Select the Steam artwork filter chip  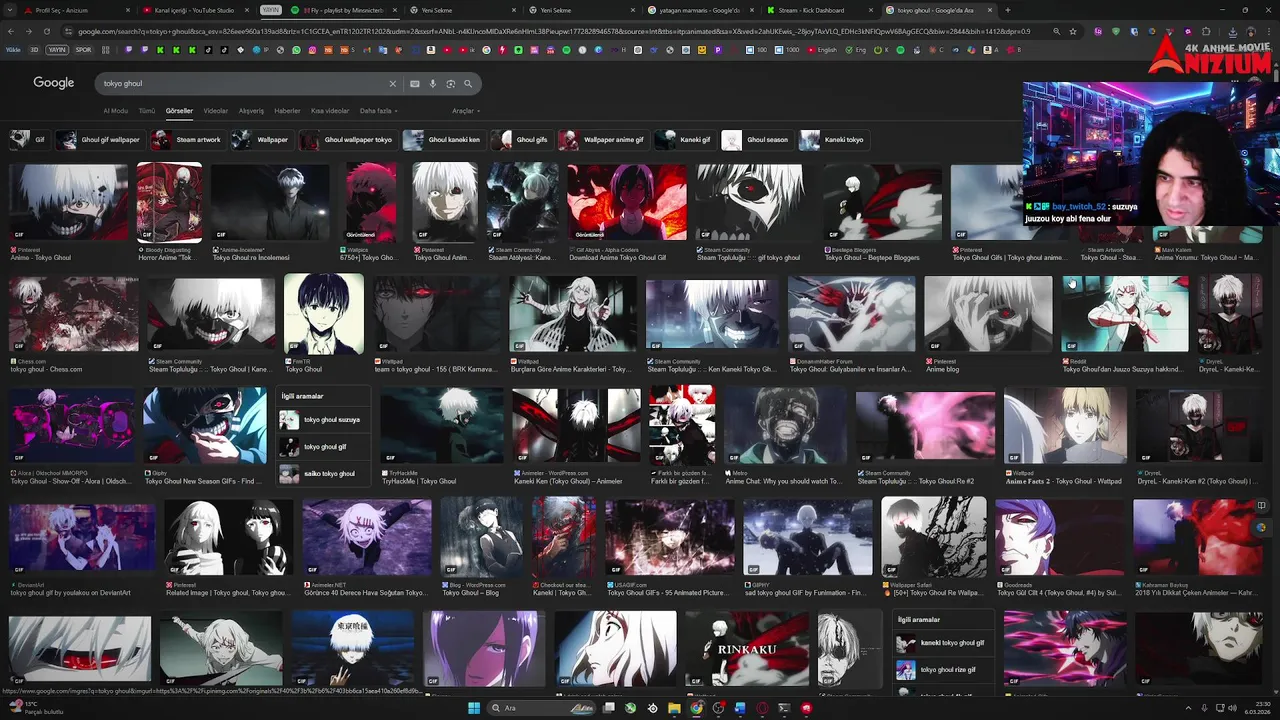click(x=187, y=140)
